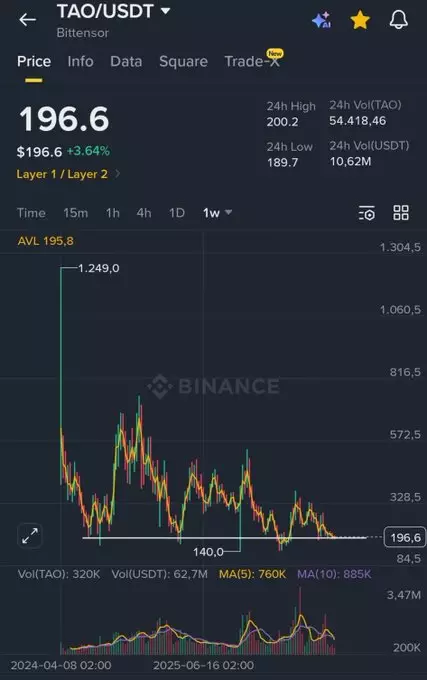Toggle the yellow favorite star
Image resolution: width=427 pixels, height=680 pixels.
(360, 20)
